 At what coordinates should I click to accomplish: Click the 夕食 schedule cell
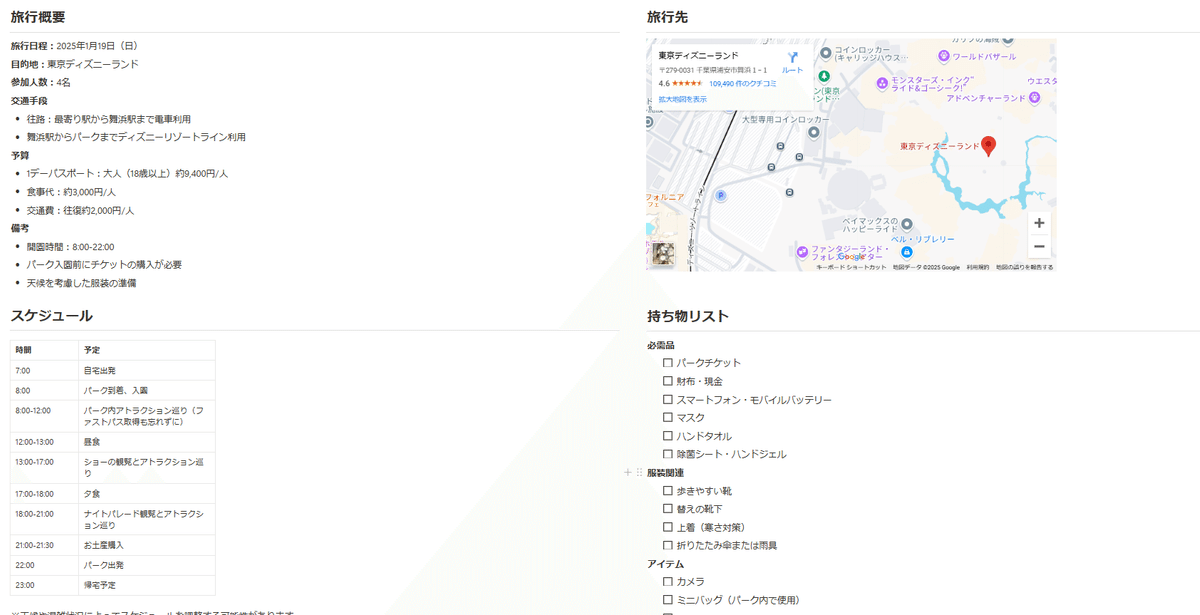[147, 494]
